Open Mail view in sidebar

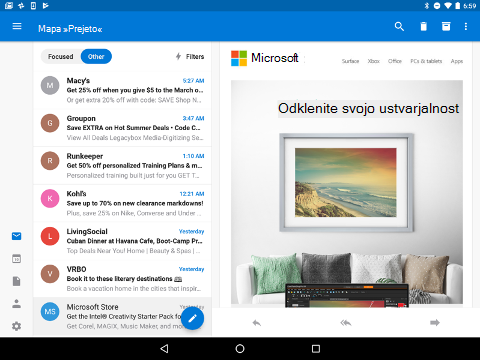pos(16,236)
